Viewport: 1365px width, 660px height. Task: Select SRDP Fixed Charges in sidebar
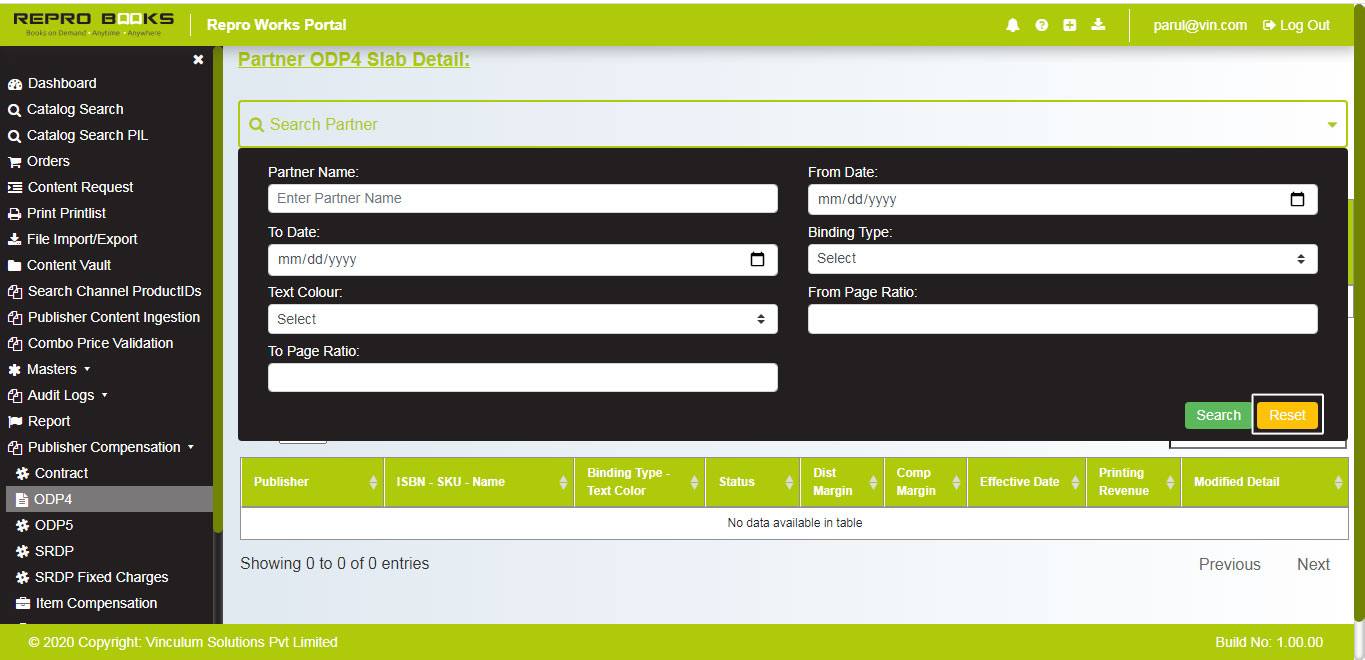click(x=101, y=577)
